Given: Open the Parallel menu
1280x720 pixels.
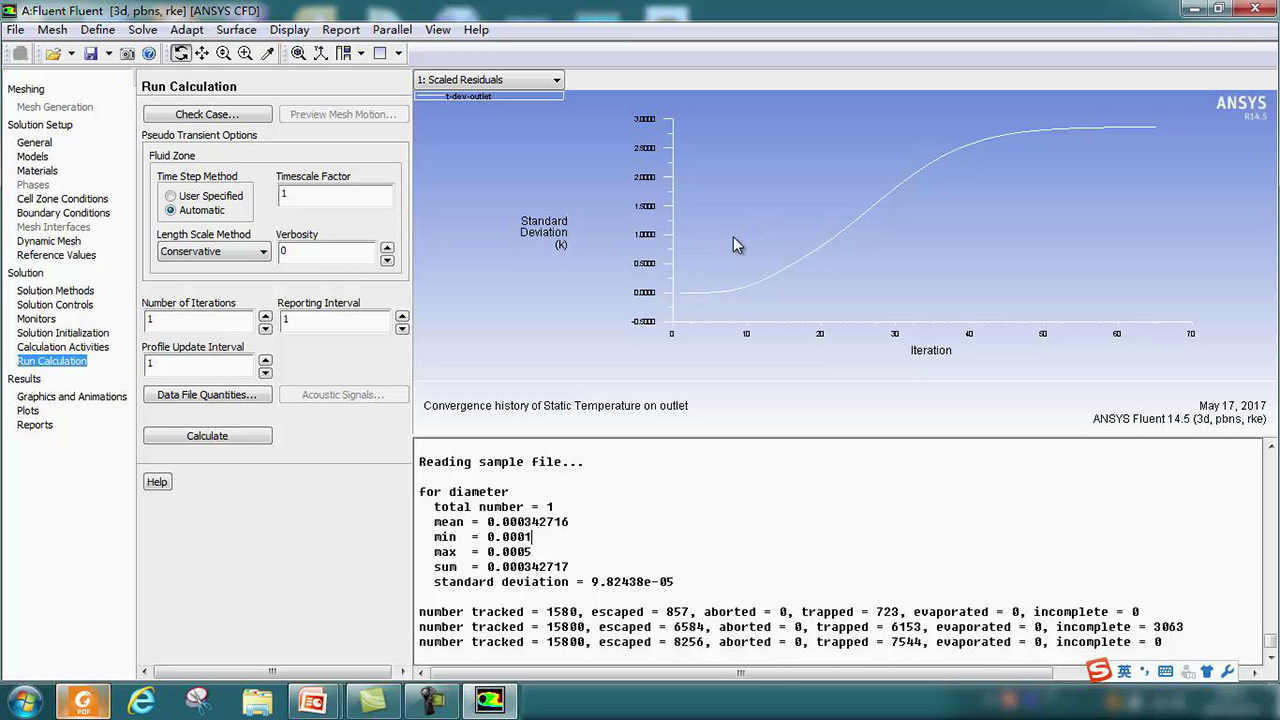Looking at the screenshot, I should [393, 30].
